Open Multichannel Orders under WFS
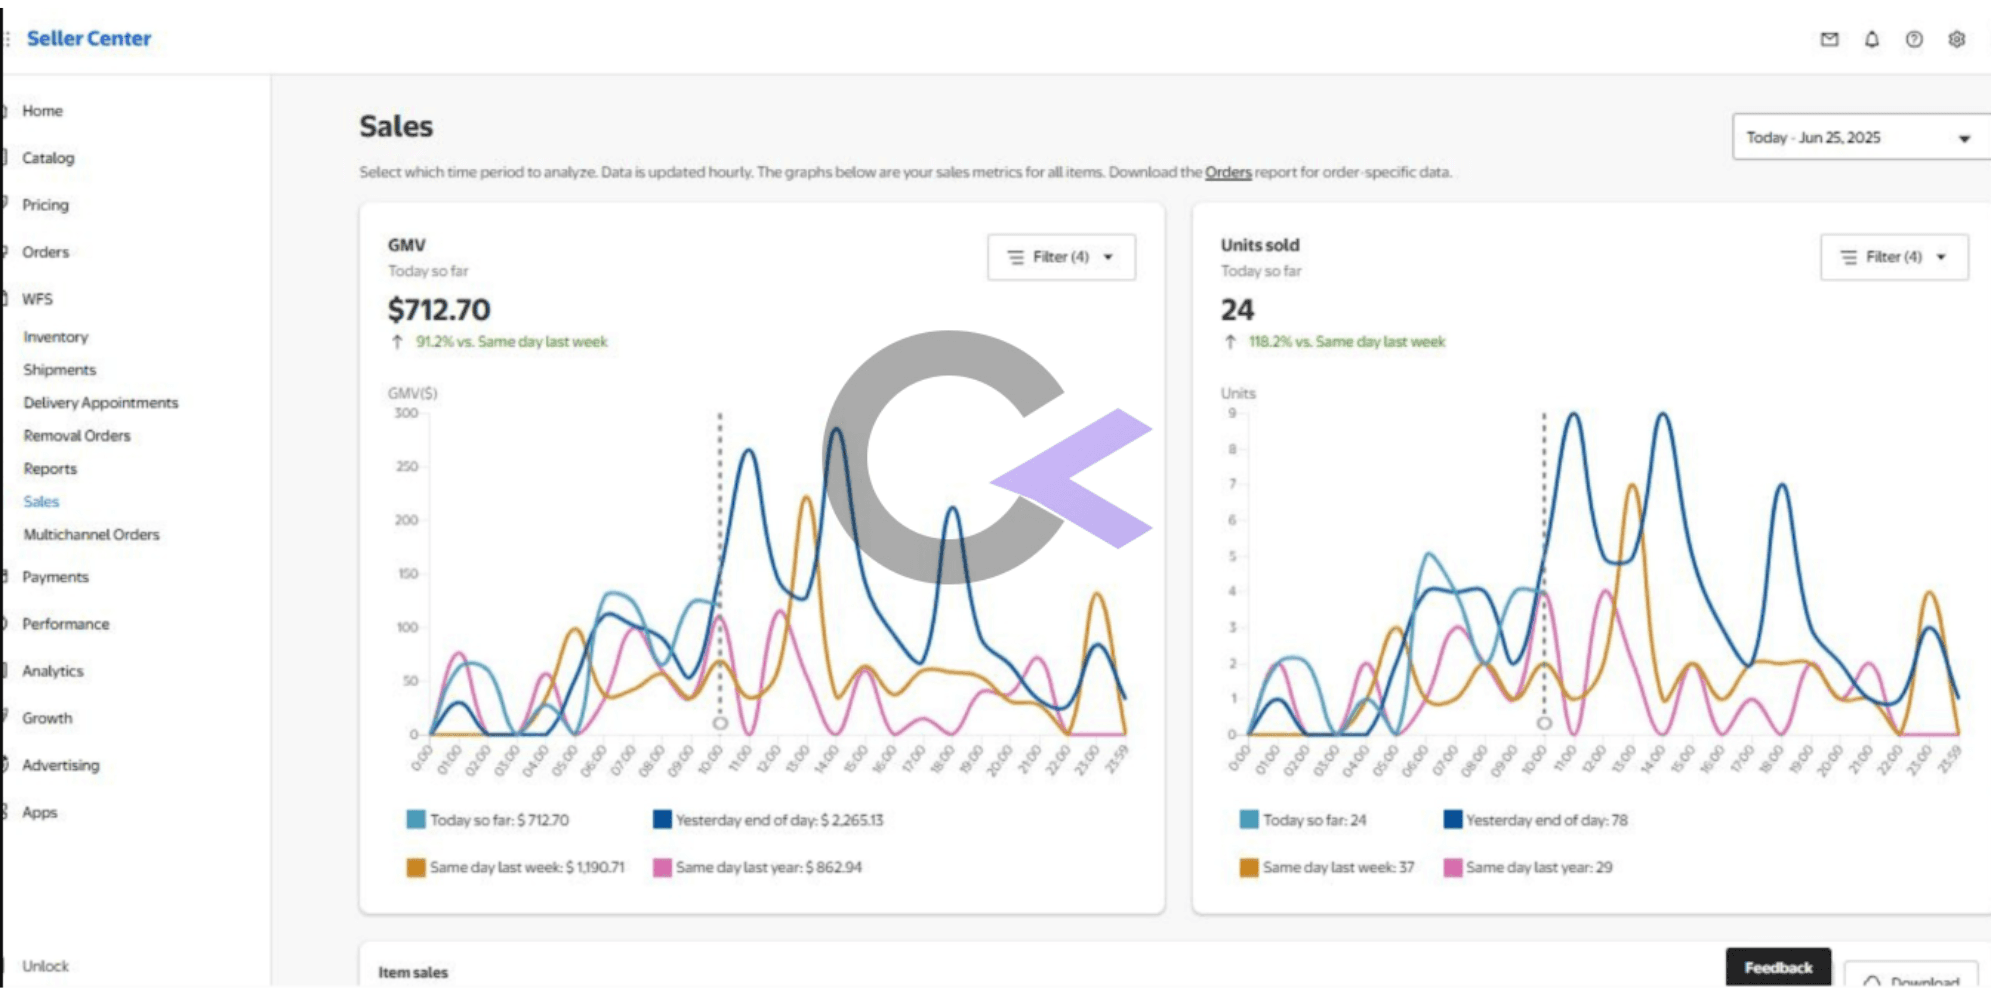 (x=91, y=535)
